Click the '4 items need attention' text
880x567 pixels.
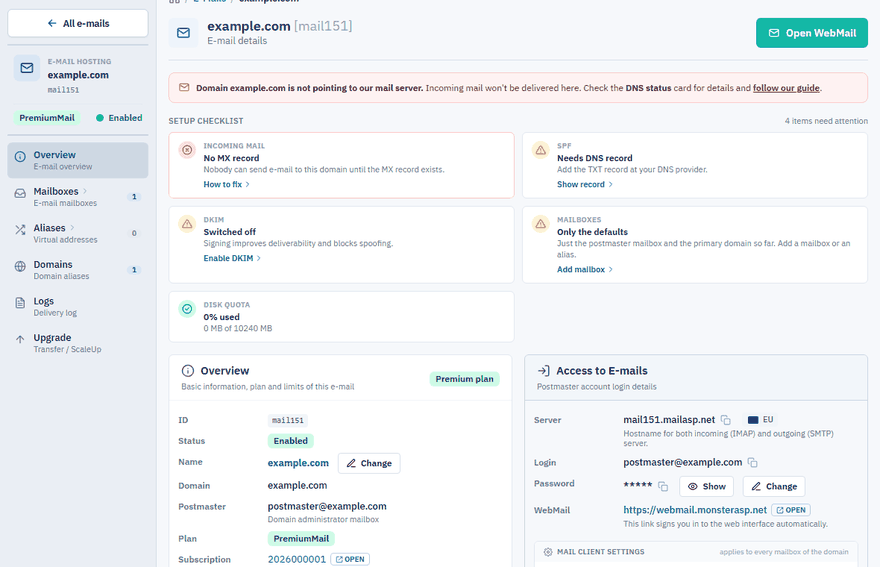(826, 121)
